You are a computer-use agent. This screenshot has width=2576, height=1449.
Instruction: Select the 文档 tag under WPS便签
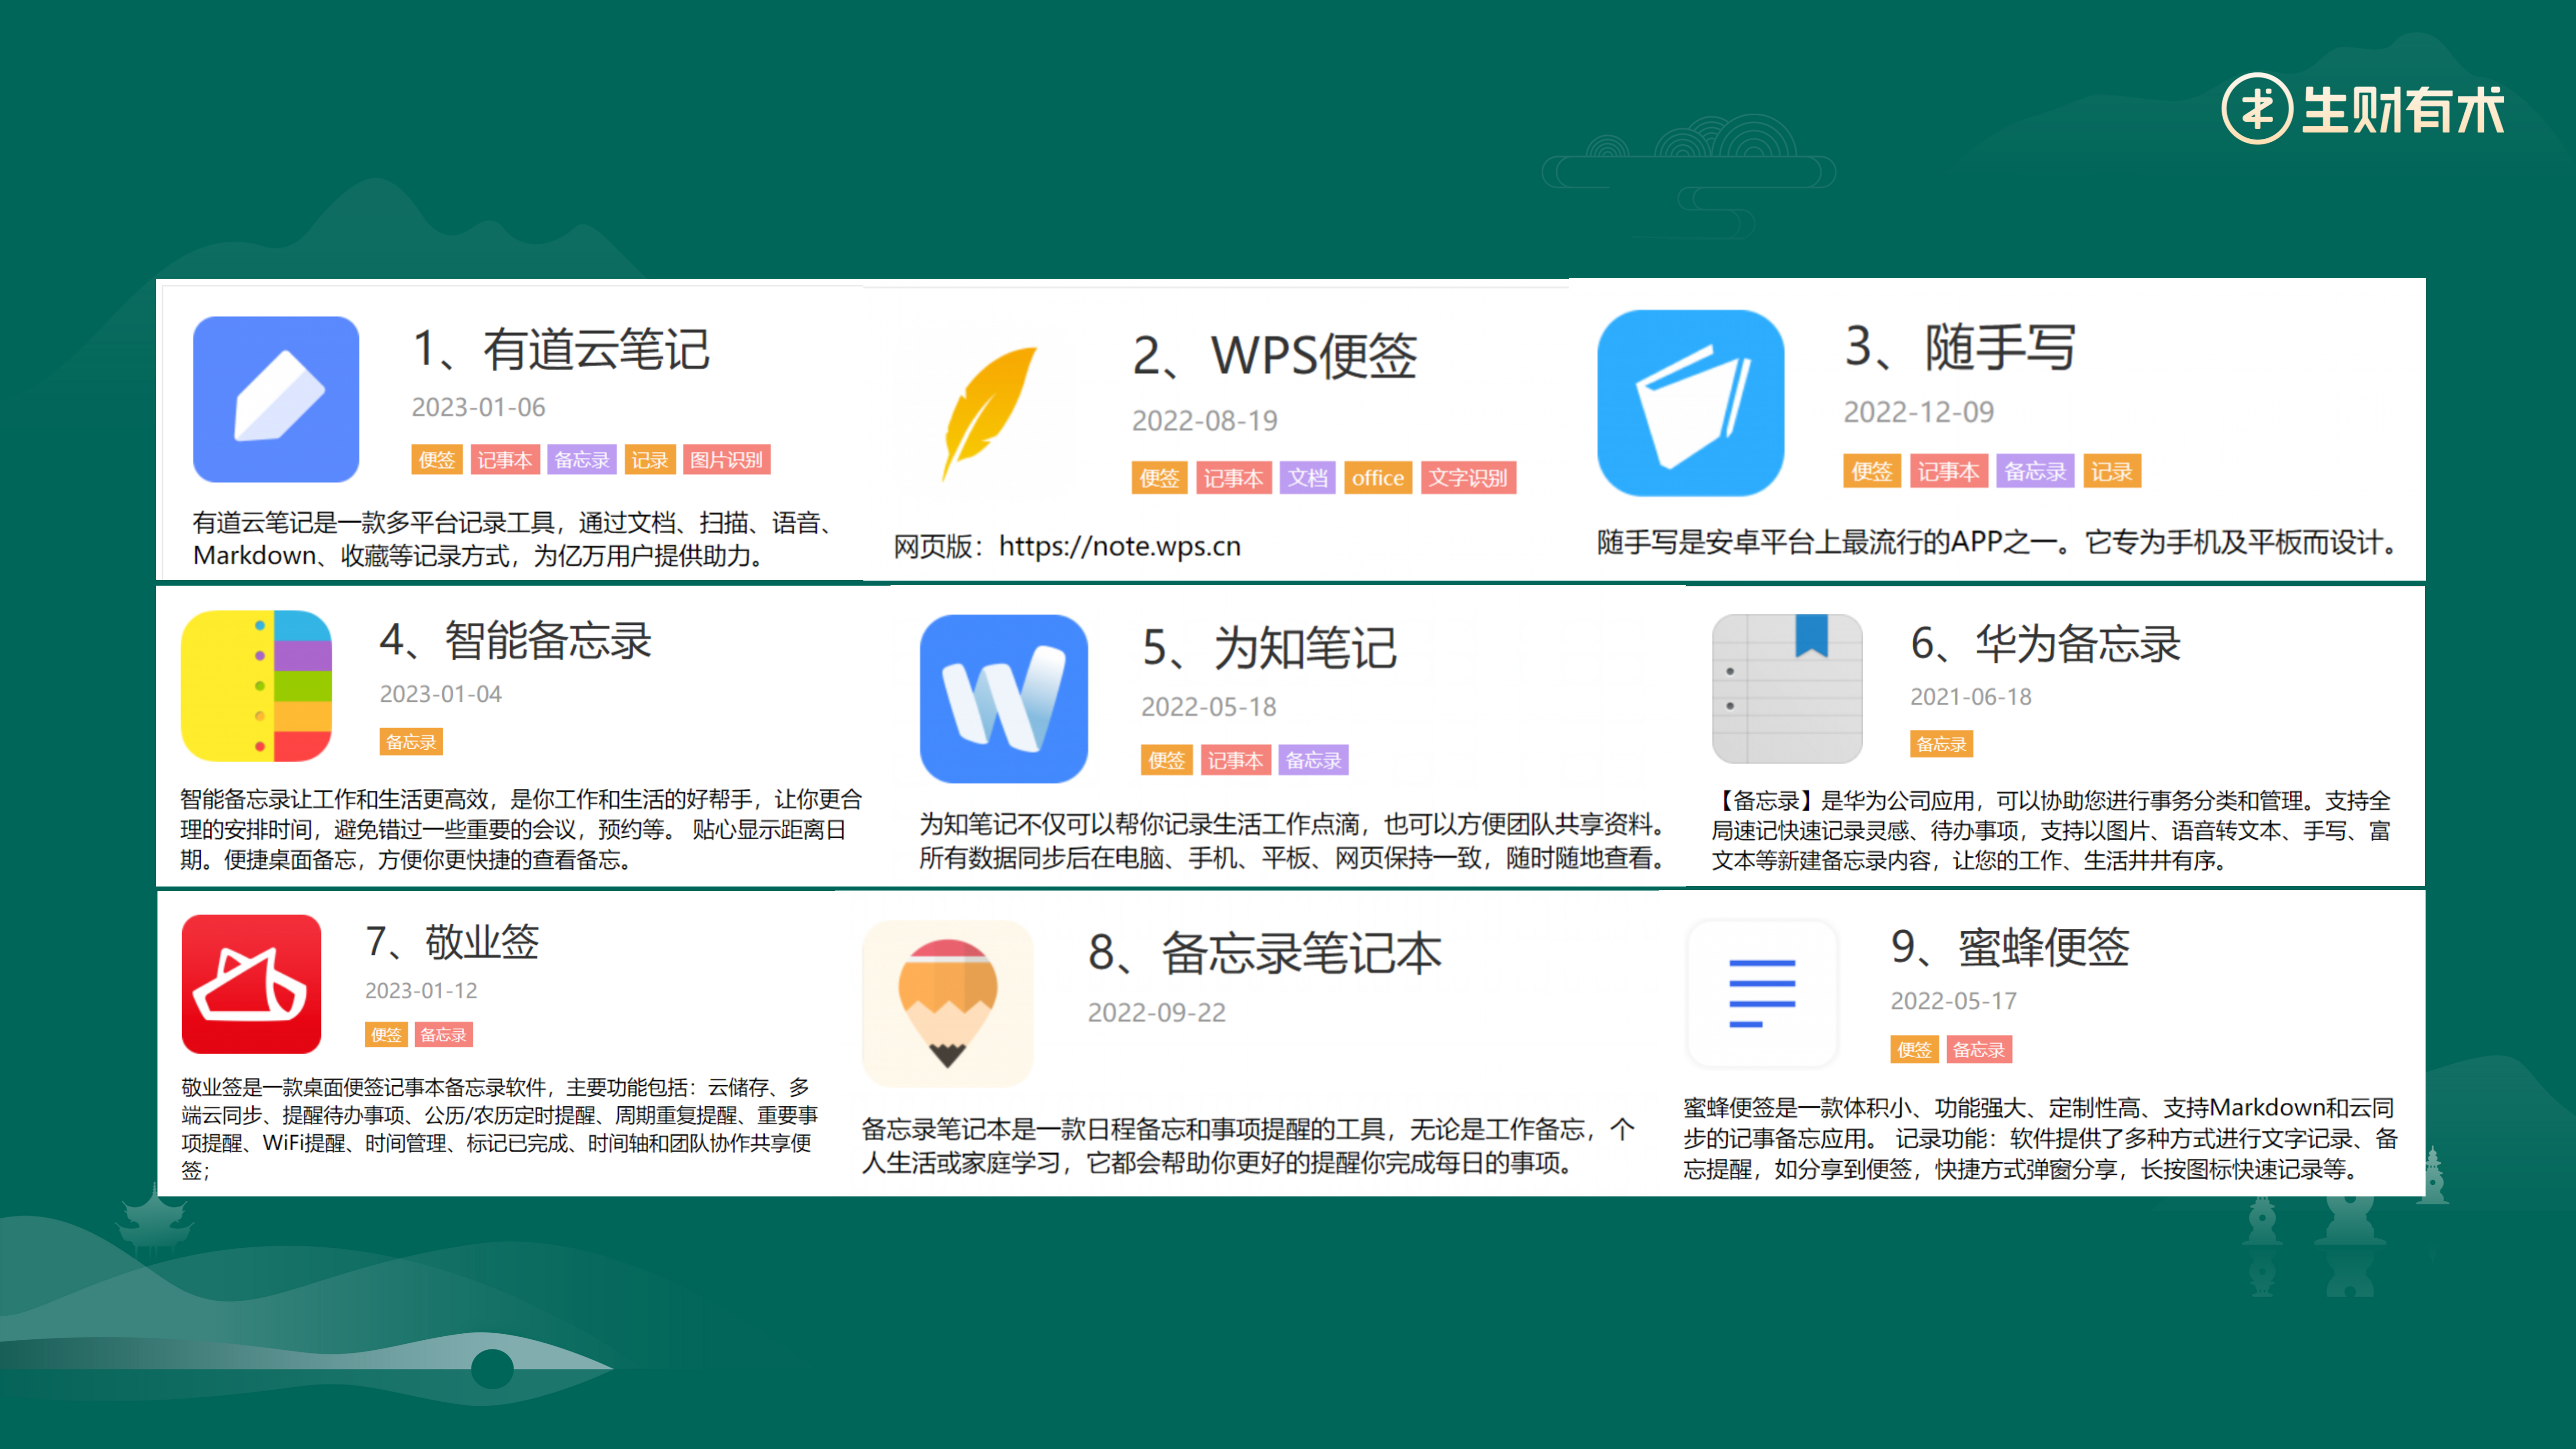coord(1308,478)
